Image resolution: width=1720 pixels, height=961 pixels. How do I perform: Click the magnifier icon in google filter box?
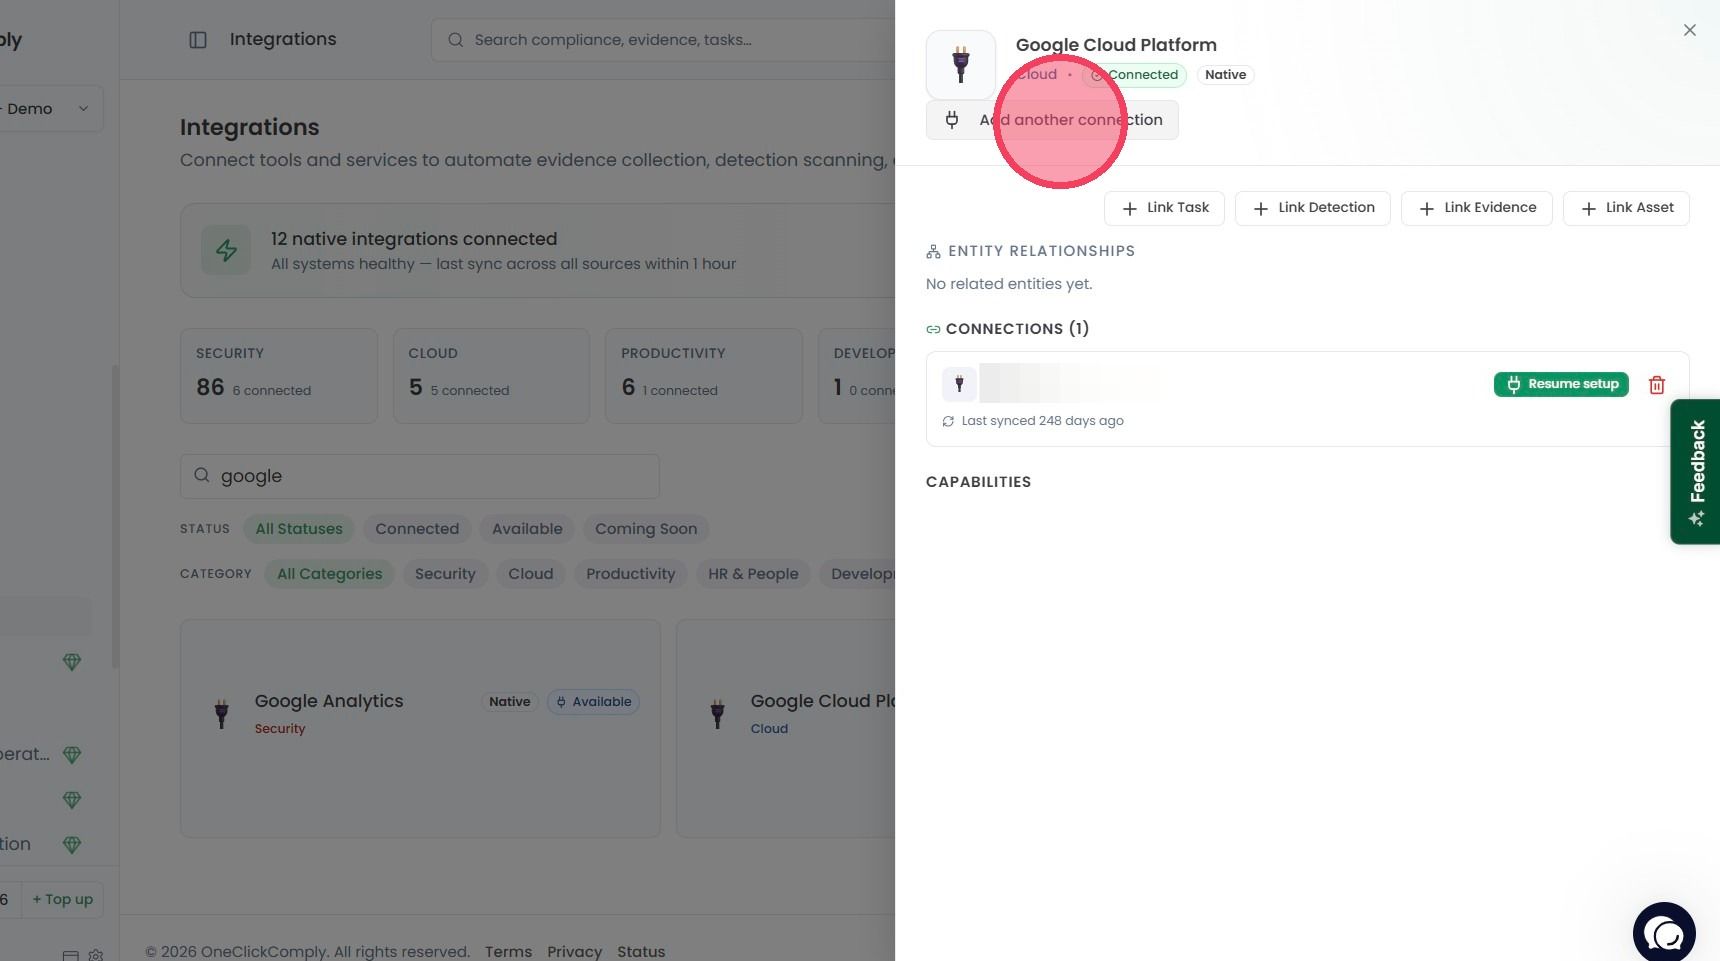tap(202, 476)
